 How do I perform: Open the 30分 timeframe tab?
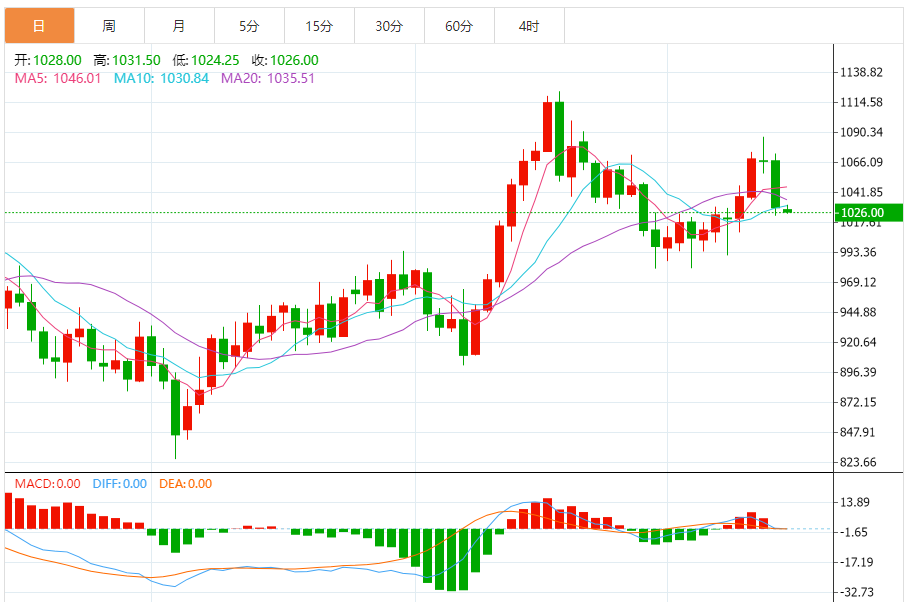[389, 26]
